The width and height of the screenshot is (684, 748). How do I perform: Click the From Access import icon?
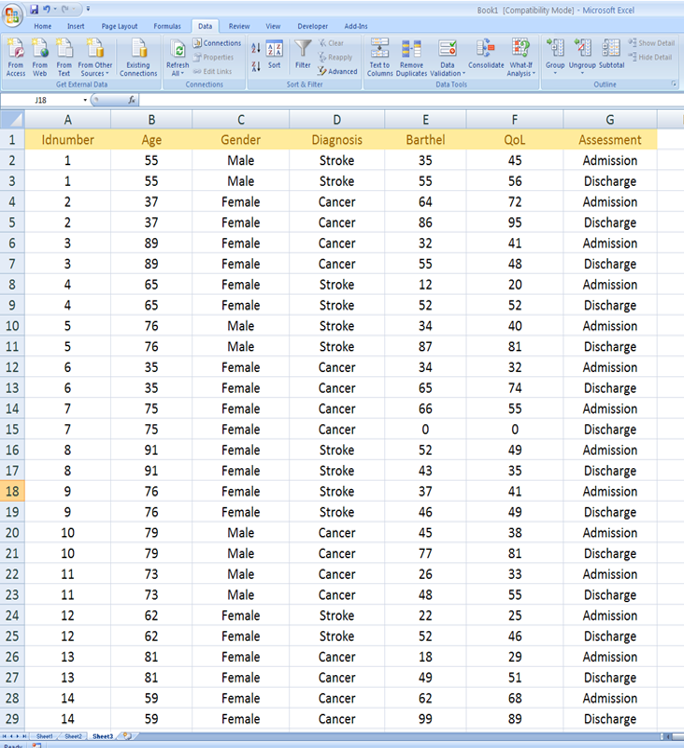tap(16, 56)
